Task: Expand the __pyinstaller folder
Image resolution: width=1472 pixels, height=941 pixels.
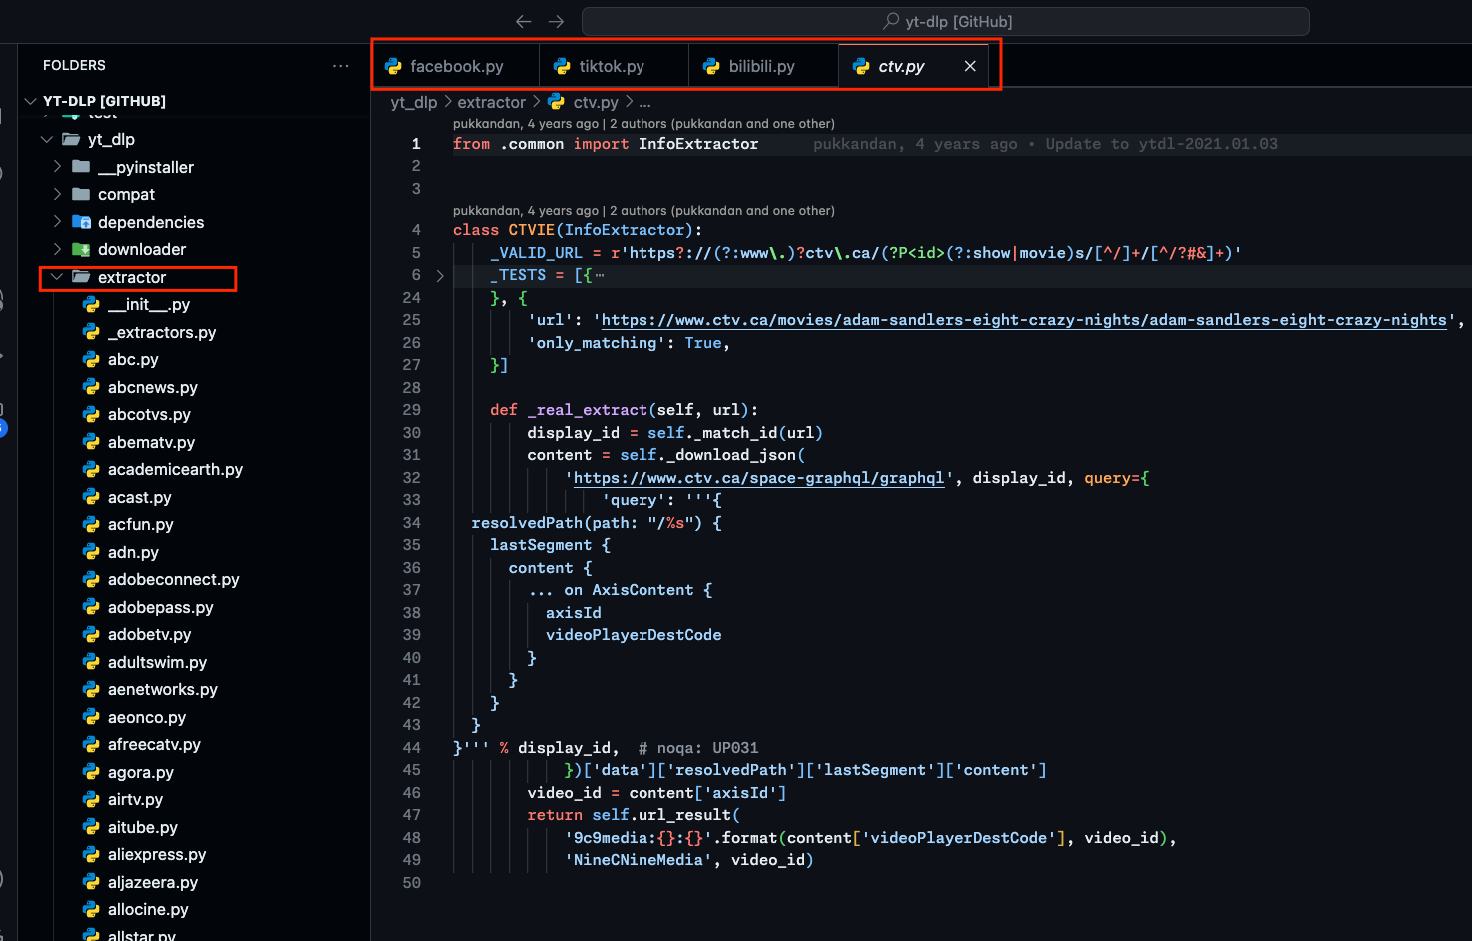Action: [57, 167]
